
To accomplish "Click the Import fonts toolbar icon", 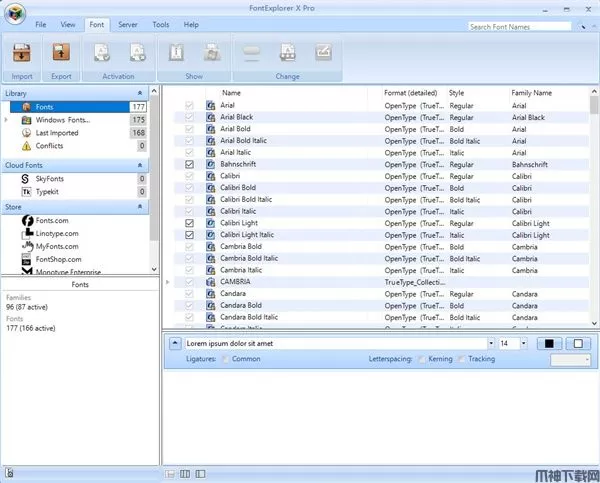I will point(22,54).
